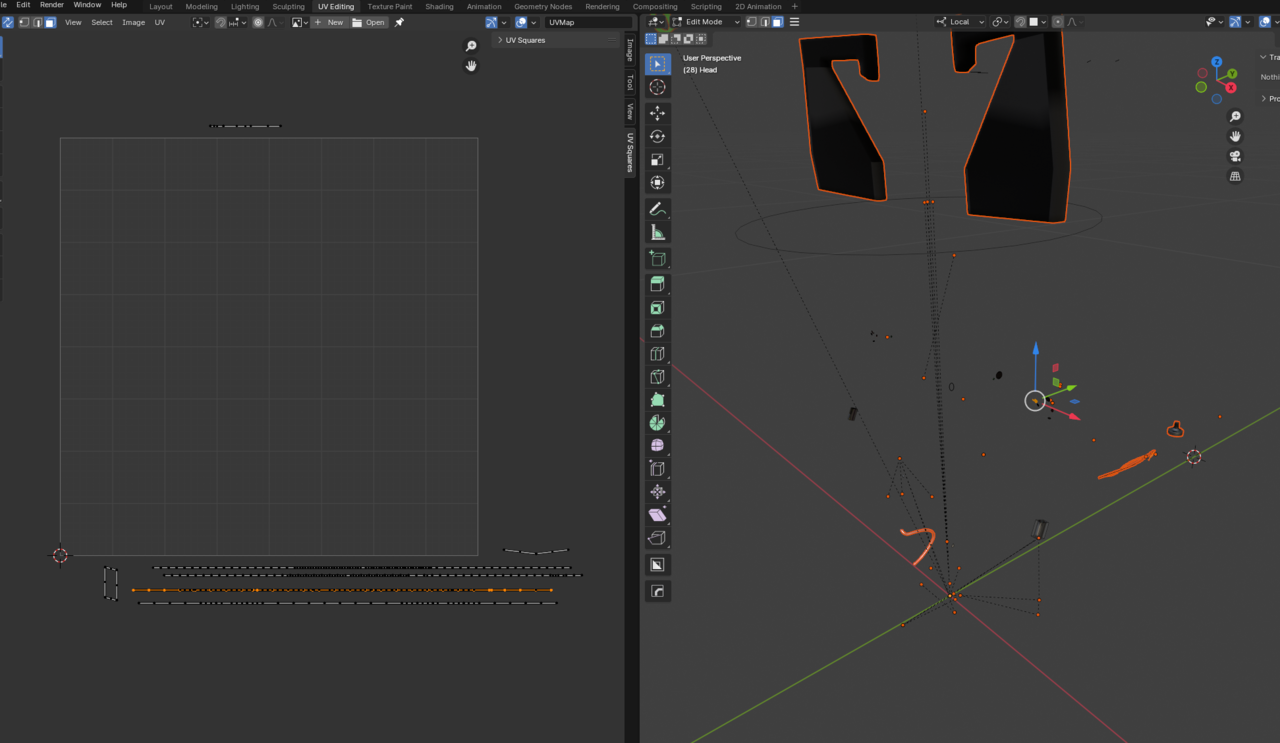Viewport: 1280px width, 743px height.
Task: Click the New image button
Action: [x=329, y=22]
